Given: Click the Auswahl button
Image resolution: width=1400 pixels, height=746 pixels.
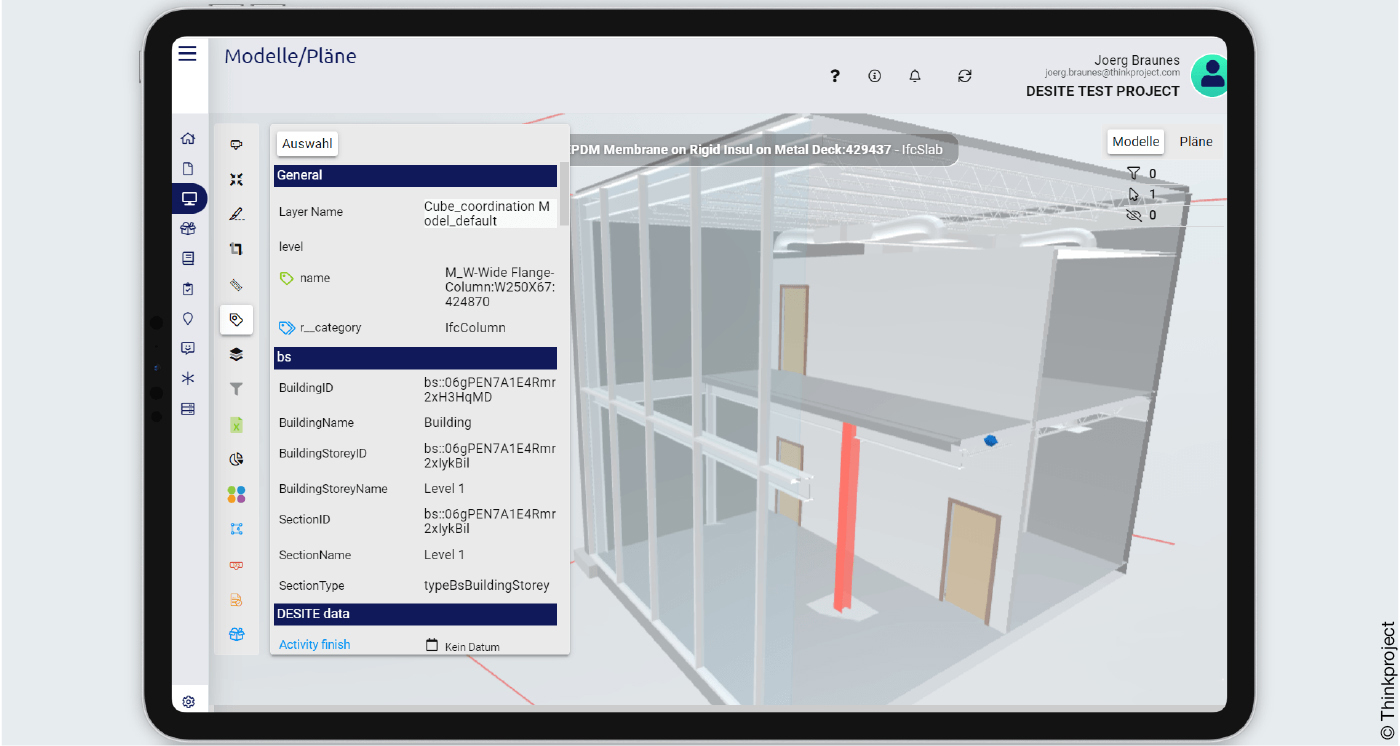Looking at the screenshot, I should point(306,143).
